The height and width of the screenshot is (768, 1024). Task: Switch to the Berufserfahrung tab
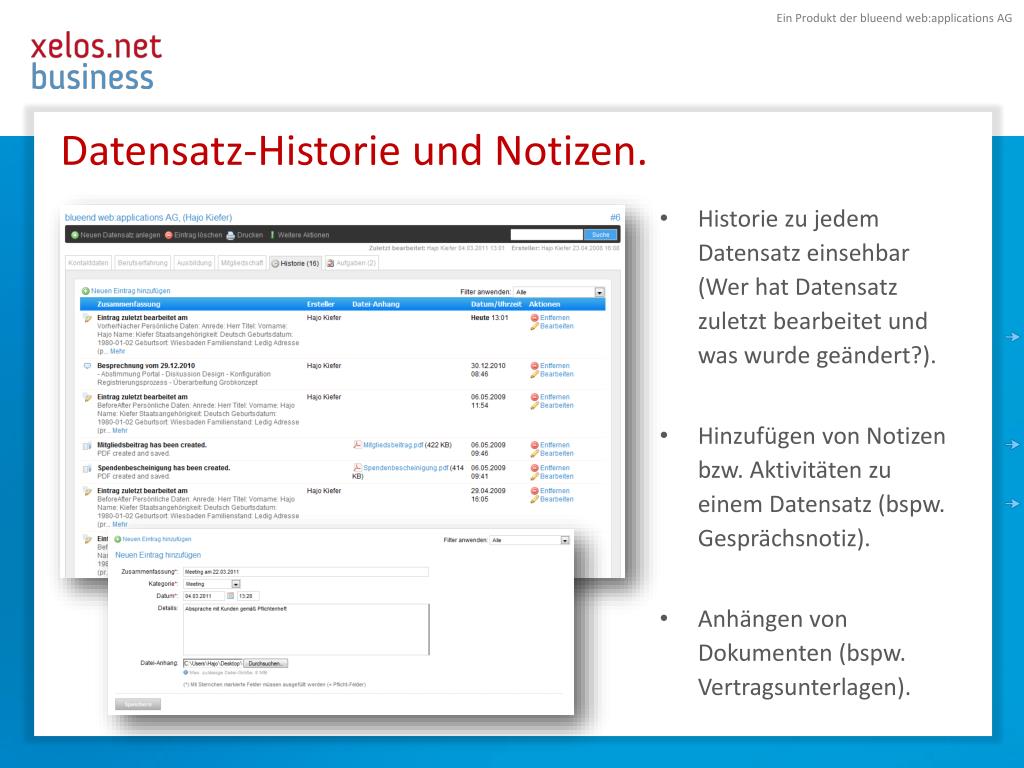point(142,263)
